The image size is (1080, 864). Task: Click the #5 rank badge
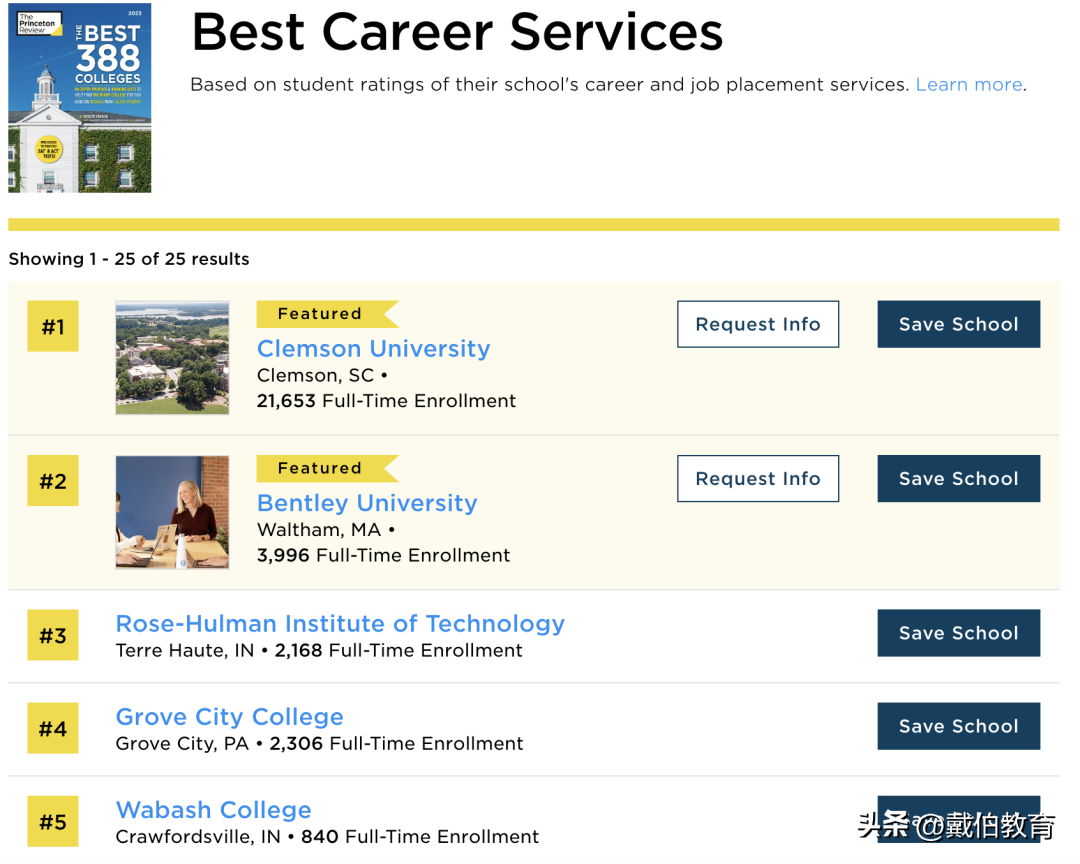(53, 822)
